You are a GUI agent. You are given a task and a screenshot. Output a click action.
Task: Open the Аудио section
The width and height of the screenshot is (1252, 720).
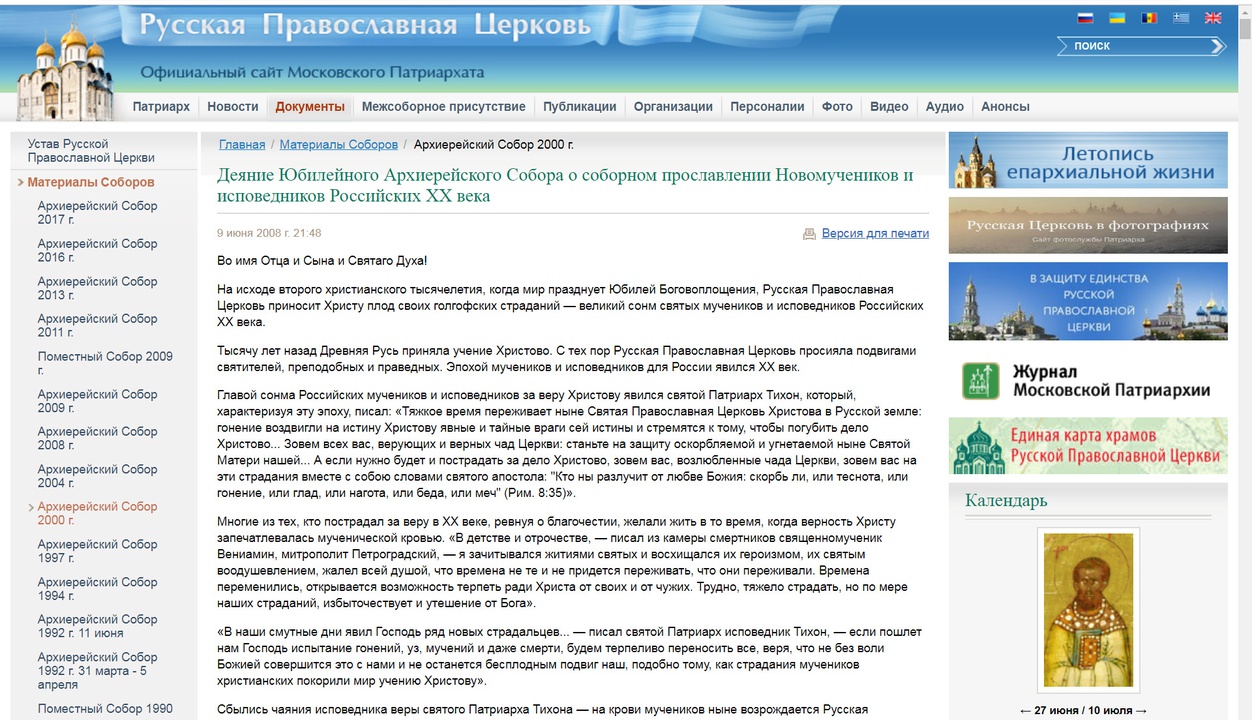pyautogui.click(x=945, y=107)
